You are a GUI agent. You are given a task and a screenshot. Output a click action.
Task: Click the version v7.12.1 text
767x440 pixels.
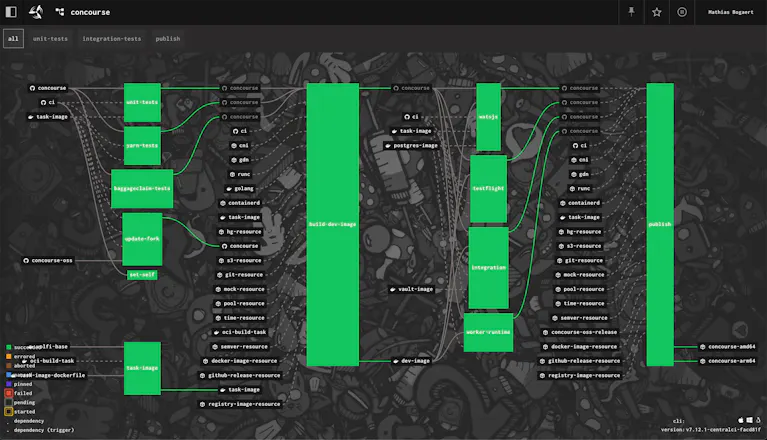coord(711,430)
